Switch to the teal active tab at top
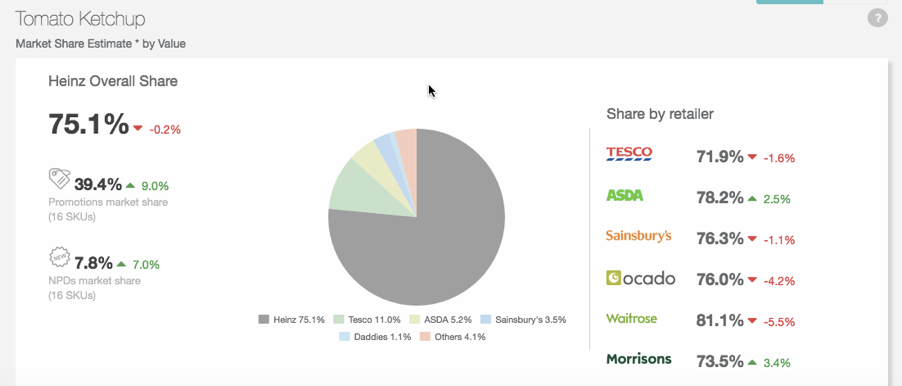The height and width of the screenshot is (386, 902). [789, 2]
